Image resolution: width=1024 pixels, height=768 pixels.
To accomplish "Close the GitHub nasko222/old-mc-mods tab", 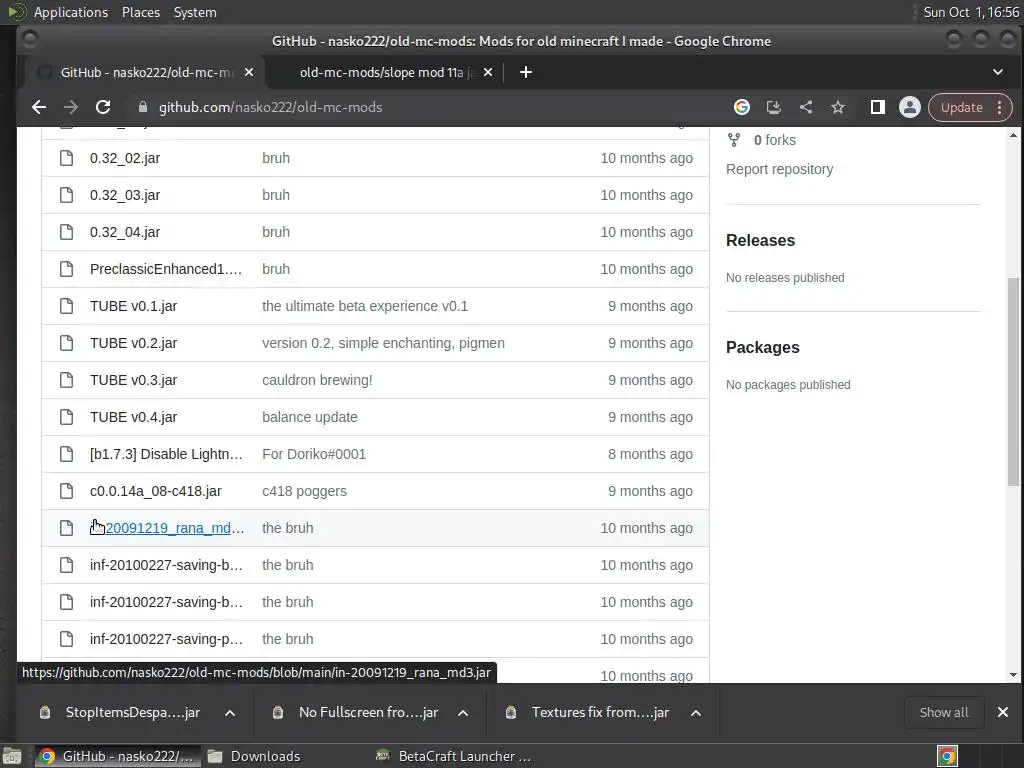I will [x=249, y=72].
